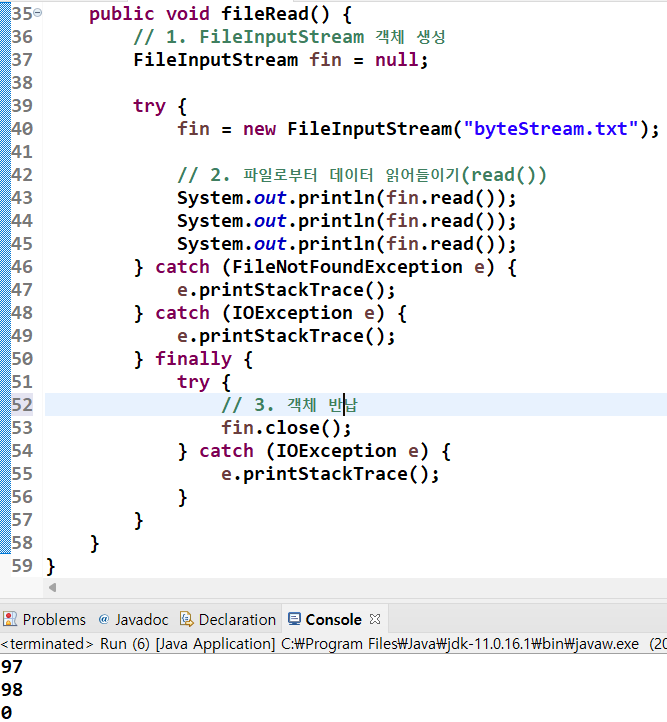Click IOException on line 48
This screenshot has height=722, width=667.
coord(292,313)
